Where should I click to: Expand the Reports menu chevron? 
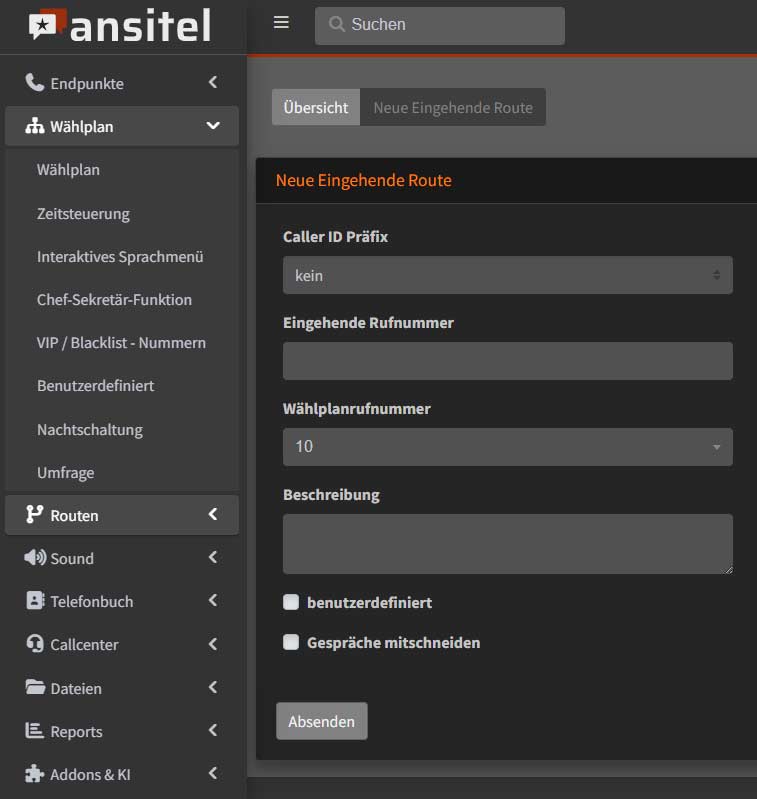(x=213, y=730)
